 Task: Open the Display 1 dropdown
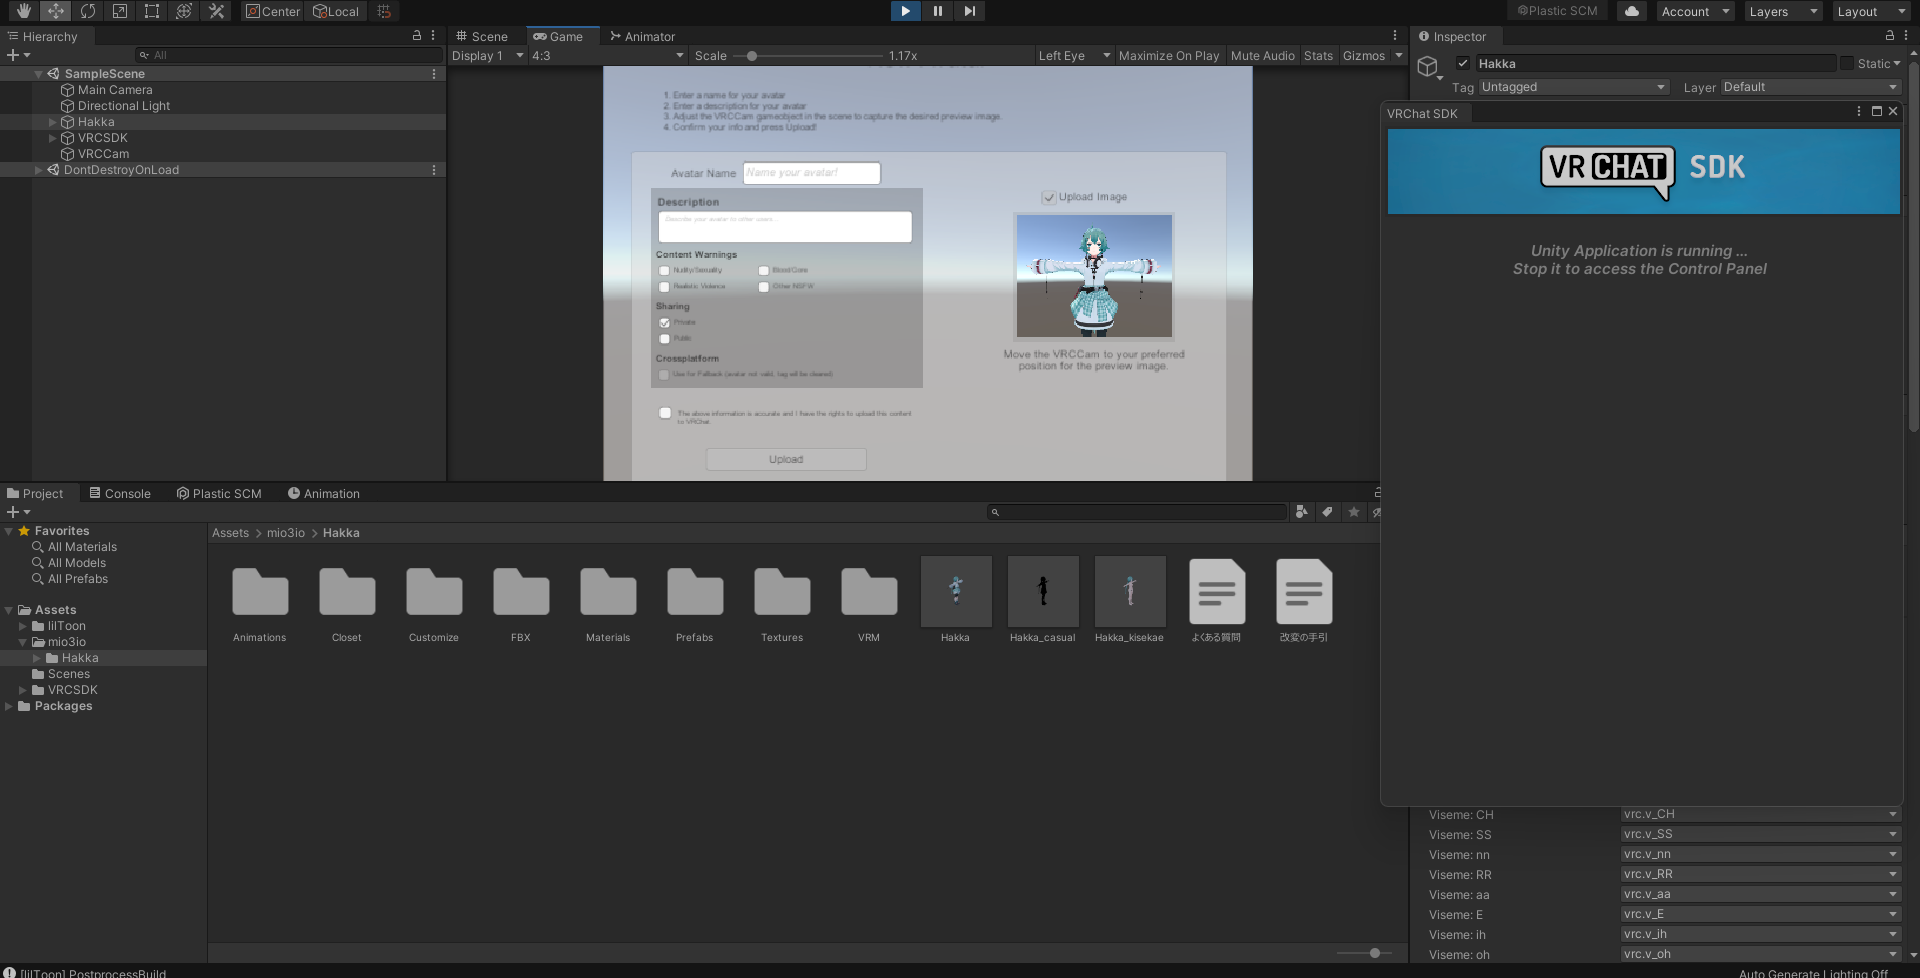point(487,56)
